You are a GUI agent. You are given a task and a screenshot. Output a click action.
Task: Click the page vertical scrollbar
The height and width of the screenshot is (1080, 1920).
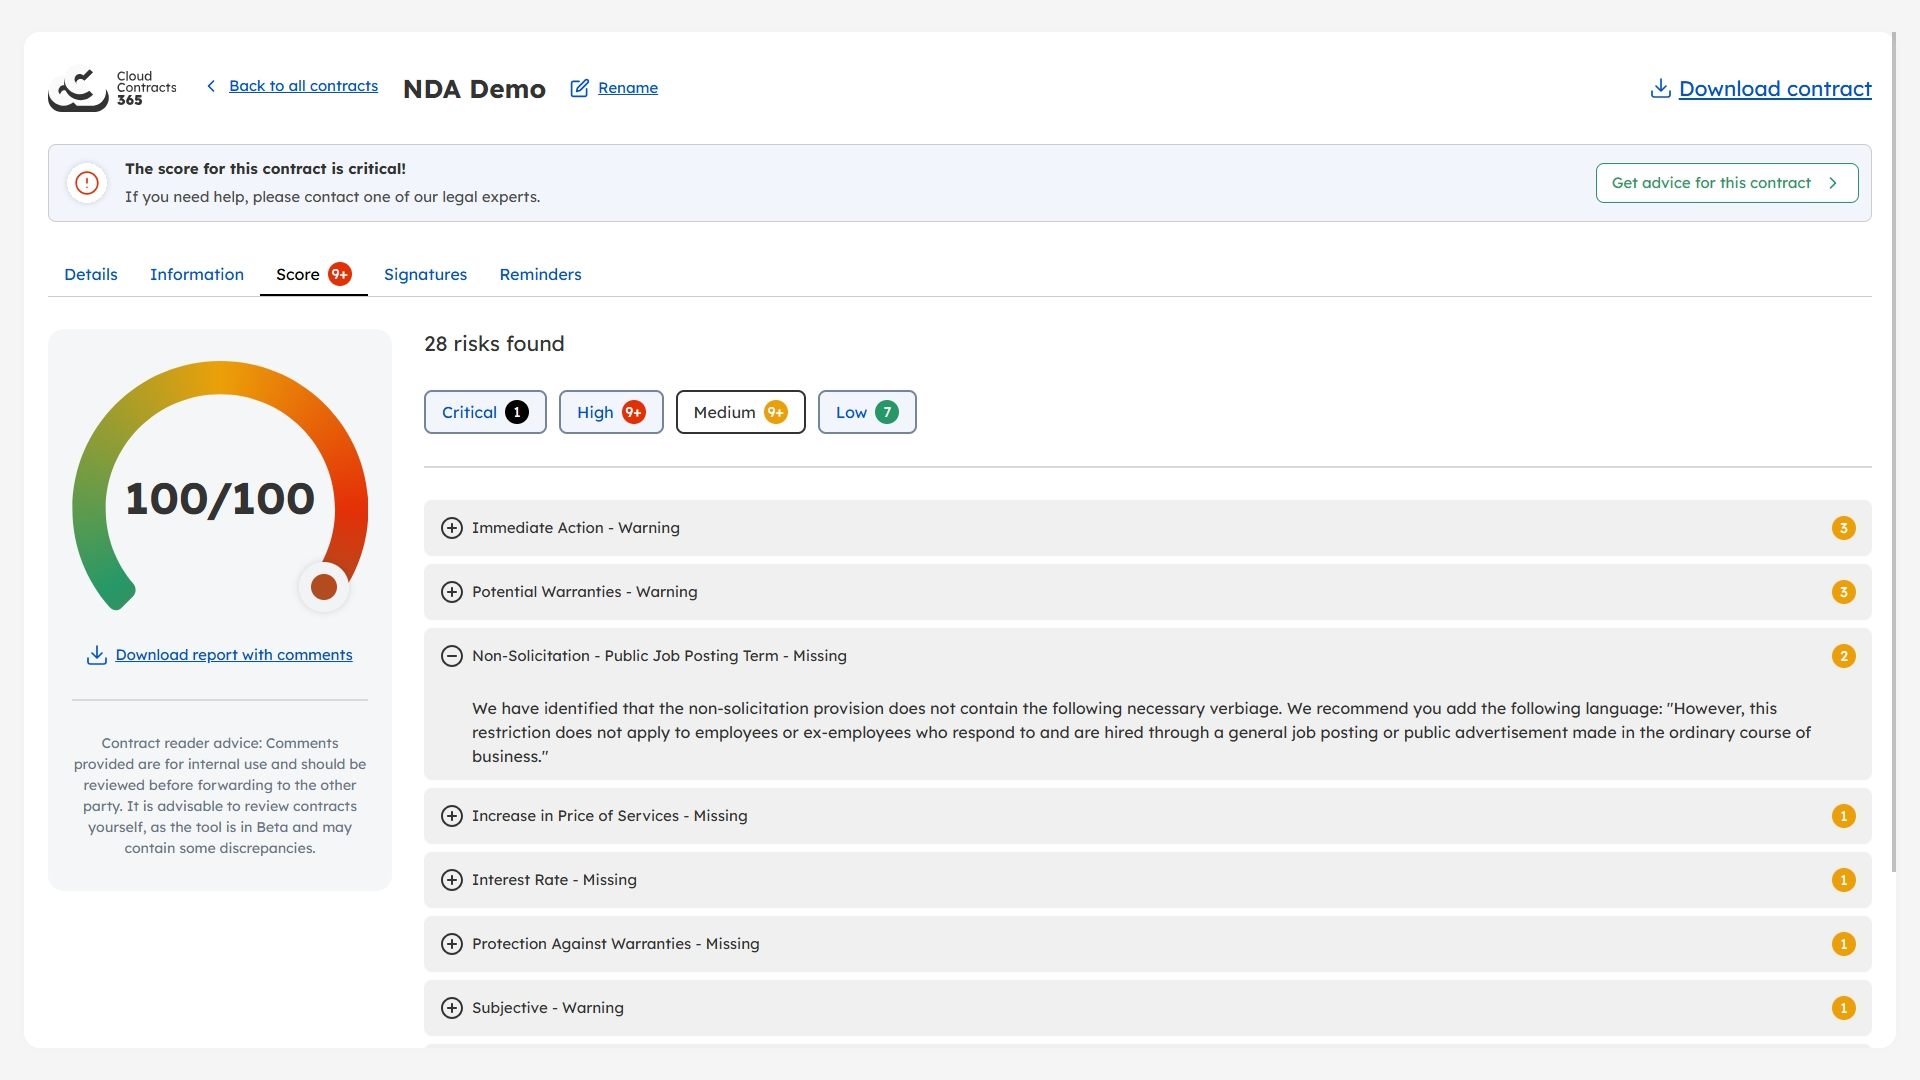coord(1893,450)
